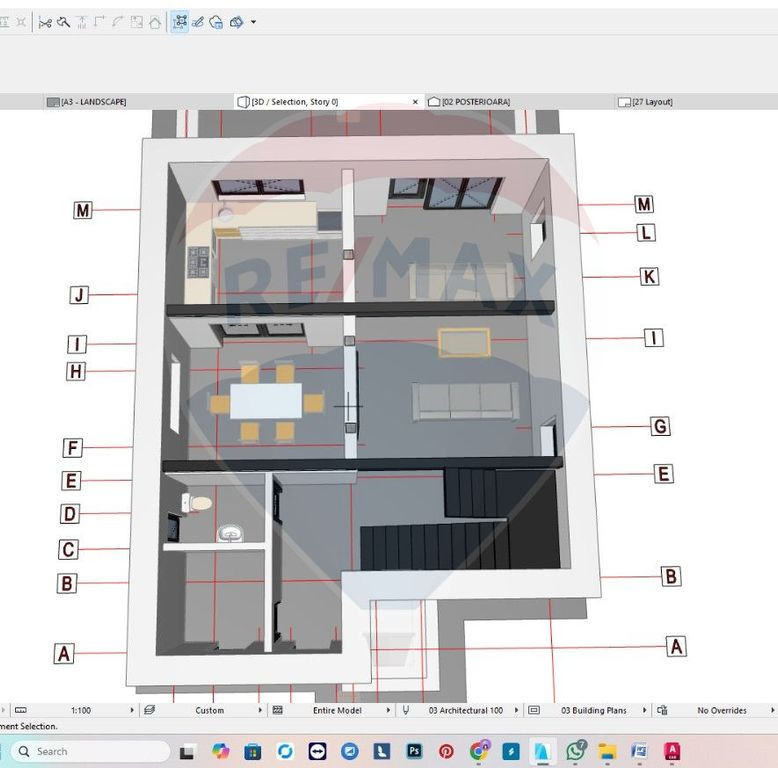
Task: Click the layers icon before Custom
Action: (149, 710)
